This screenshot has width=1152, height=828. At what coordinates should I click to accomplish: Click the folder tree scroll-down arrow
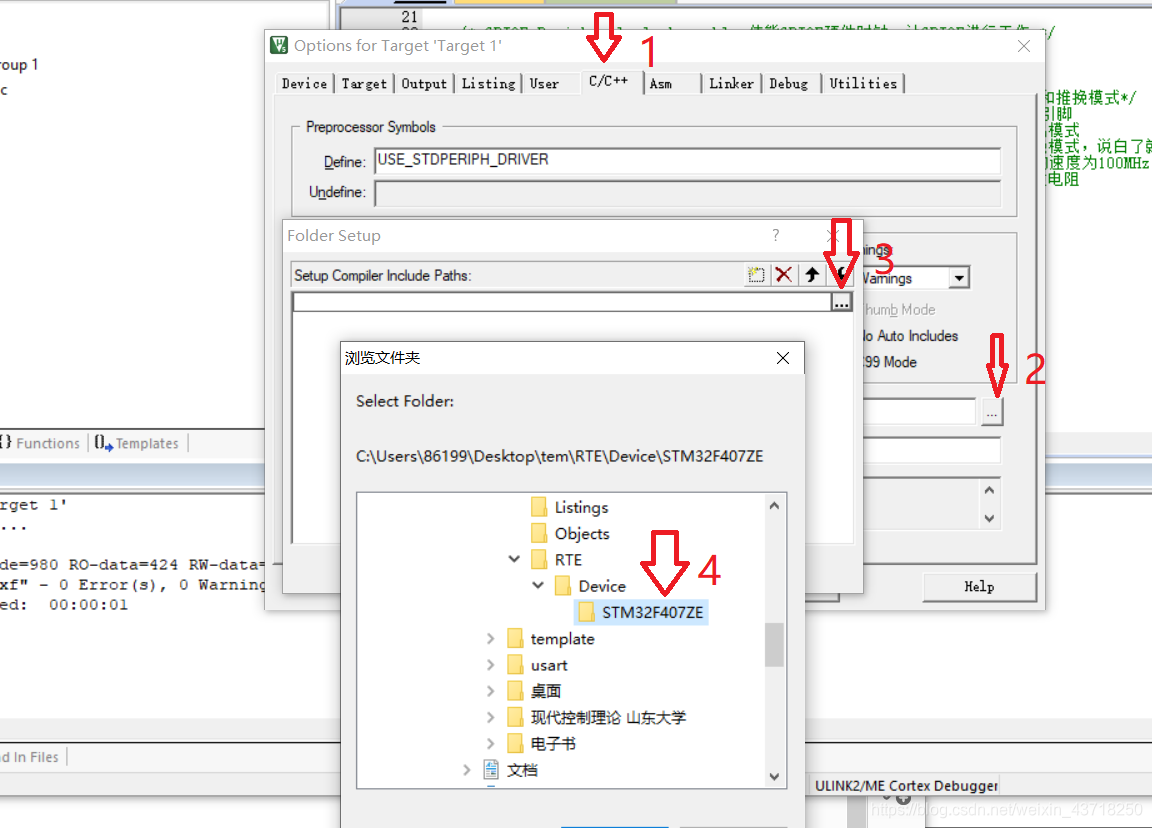click(x=774, y=777)
